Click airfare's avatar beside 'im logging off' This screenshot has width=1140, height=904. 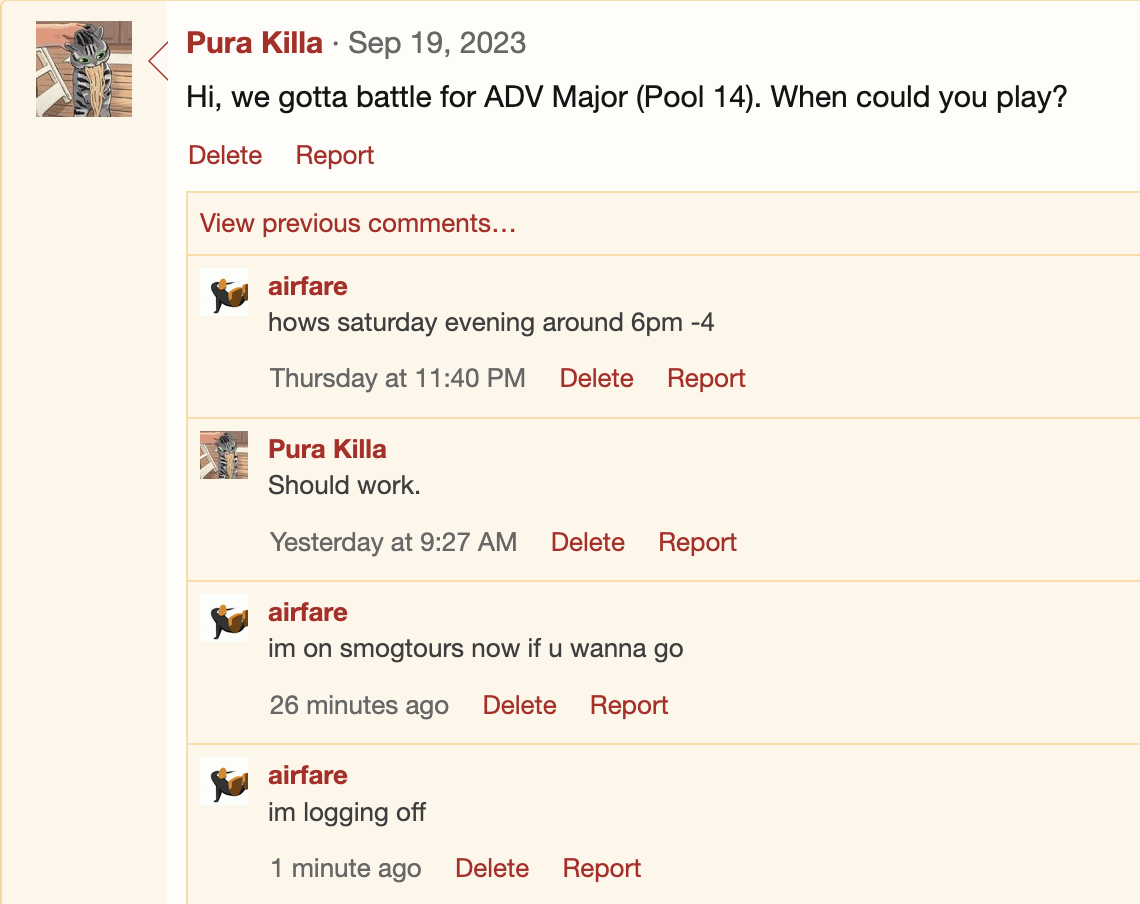(224, 781)
